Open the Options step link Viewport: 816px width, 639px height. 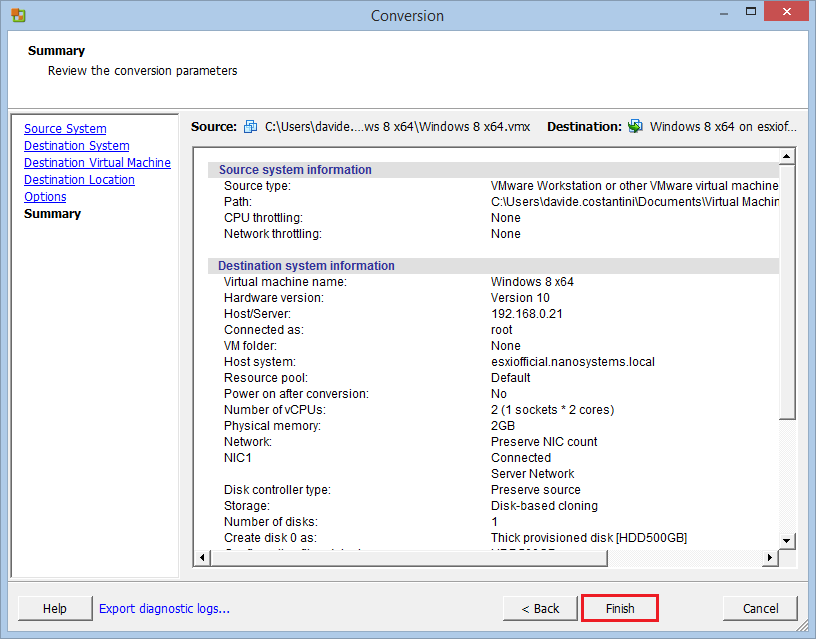[x=45, y=197]
